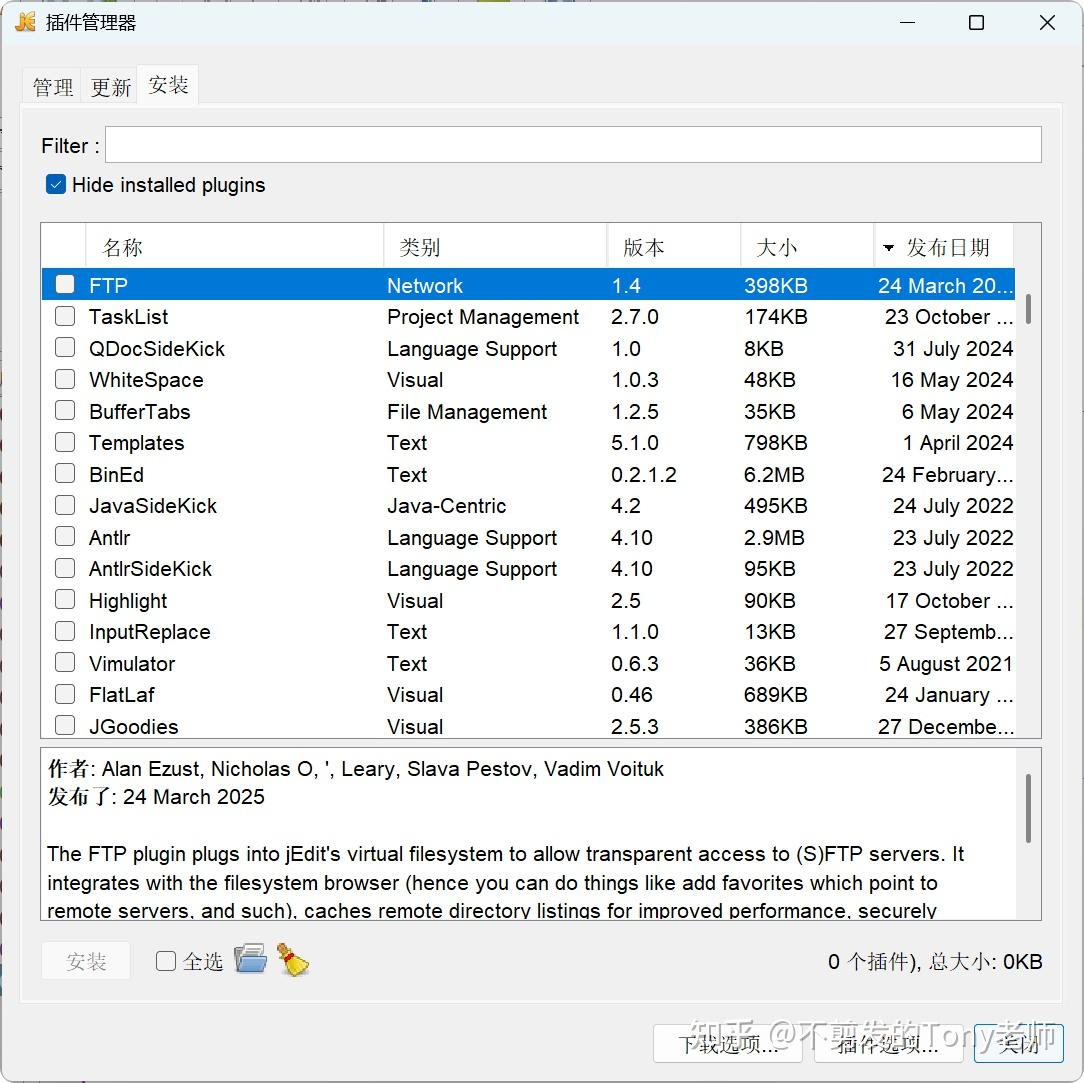Sort by 发布日期 column header

[944, 247]
